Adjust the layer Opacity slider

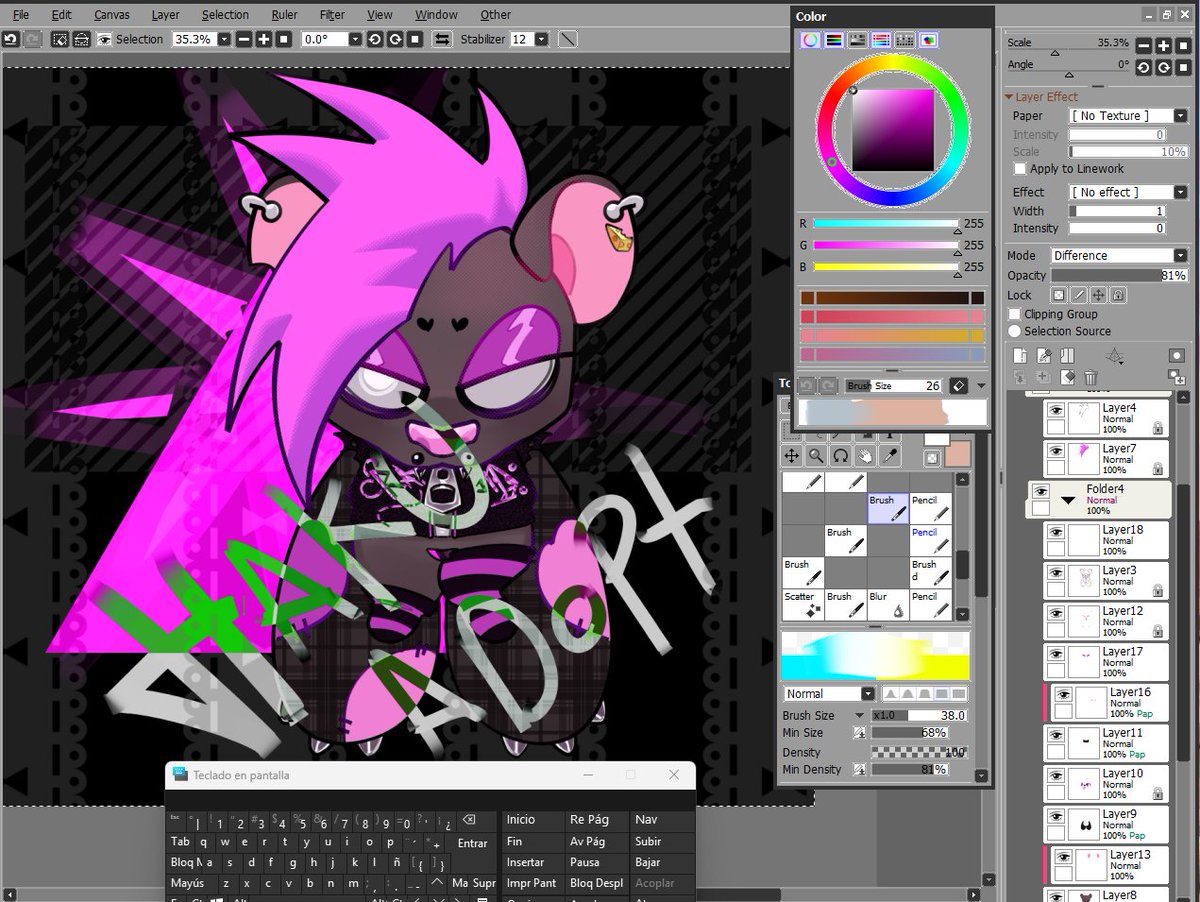1118,275
